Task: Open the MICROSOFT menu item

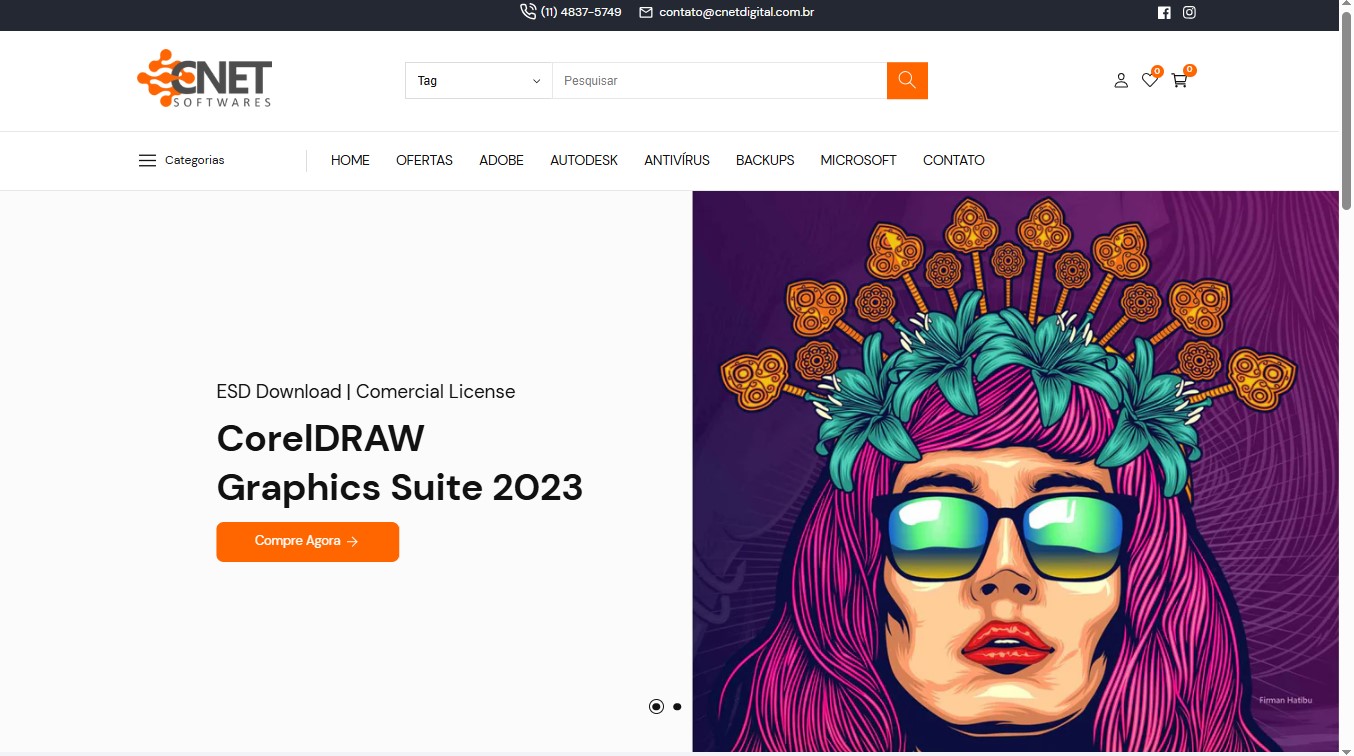Action: [858, 160]
